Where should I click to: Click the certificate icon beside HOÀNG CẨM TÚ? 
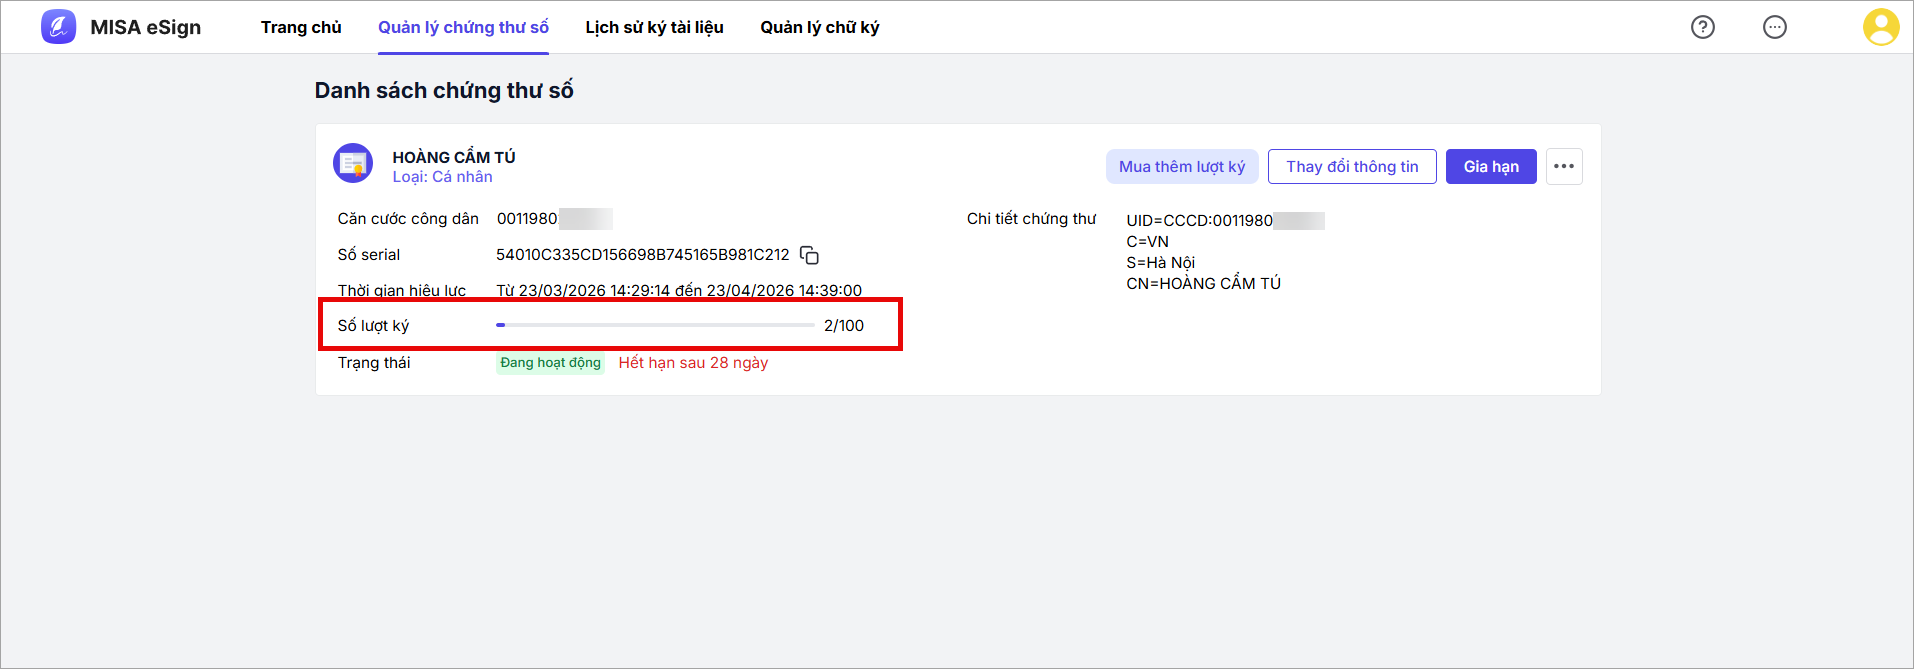click(x=353, y=164)
